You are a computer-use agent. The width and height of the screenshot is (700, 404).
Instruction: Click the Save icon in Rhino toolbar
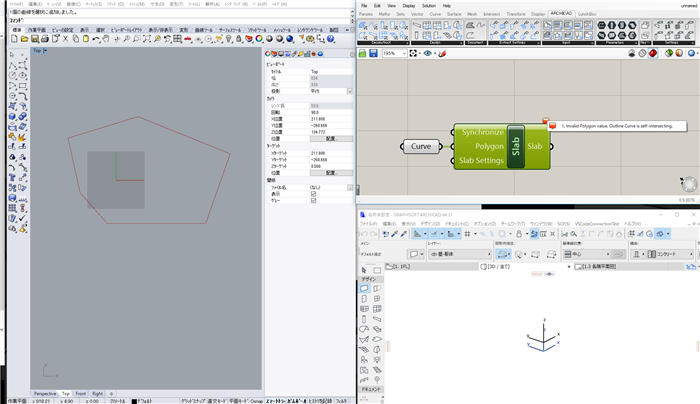click(34, 39)
